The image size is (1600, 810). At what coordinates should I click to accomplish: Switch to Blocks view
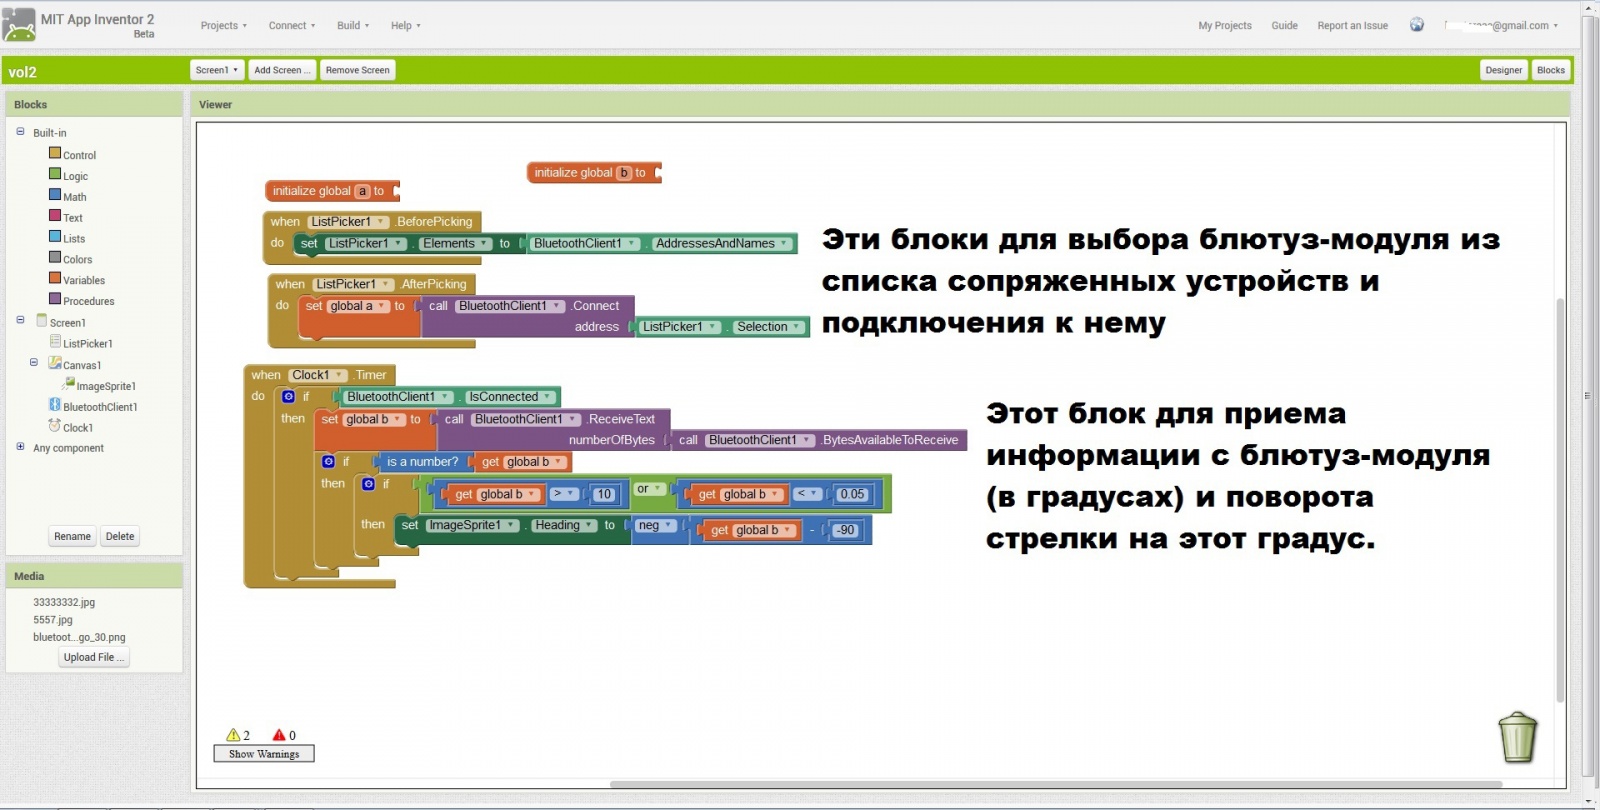(x=1551, y=70)
